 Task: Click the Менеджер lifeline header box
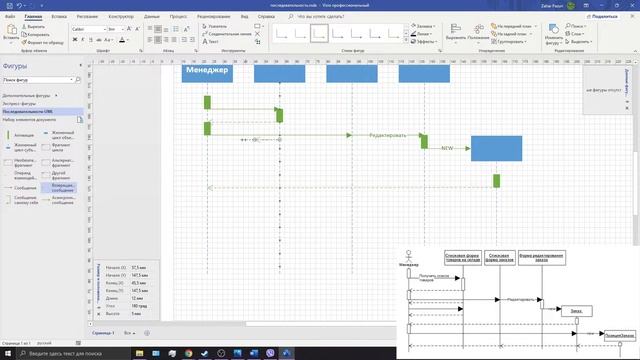click(x=207, y=73)
